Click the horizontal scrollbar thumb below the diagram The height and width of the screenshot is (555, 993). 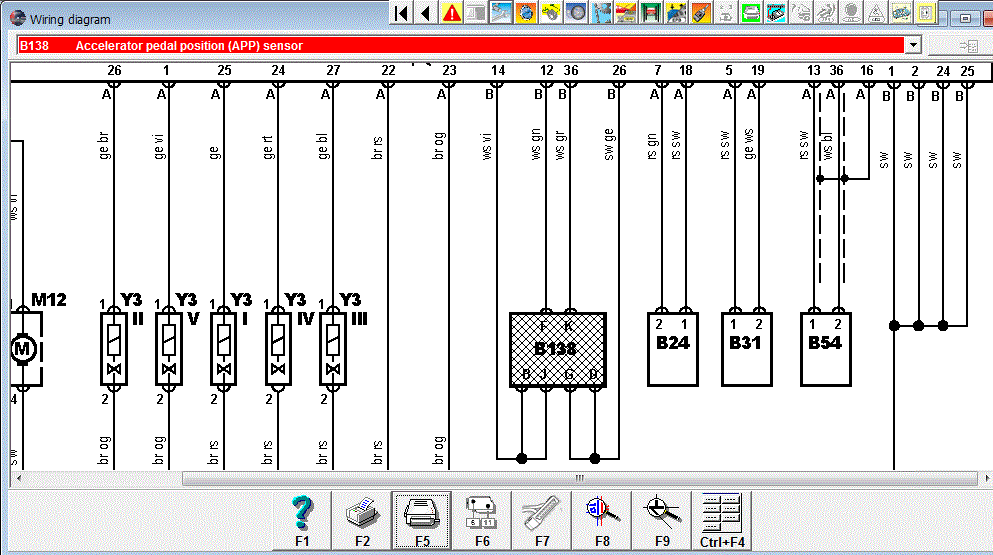coord(578,479)
